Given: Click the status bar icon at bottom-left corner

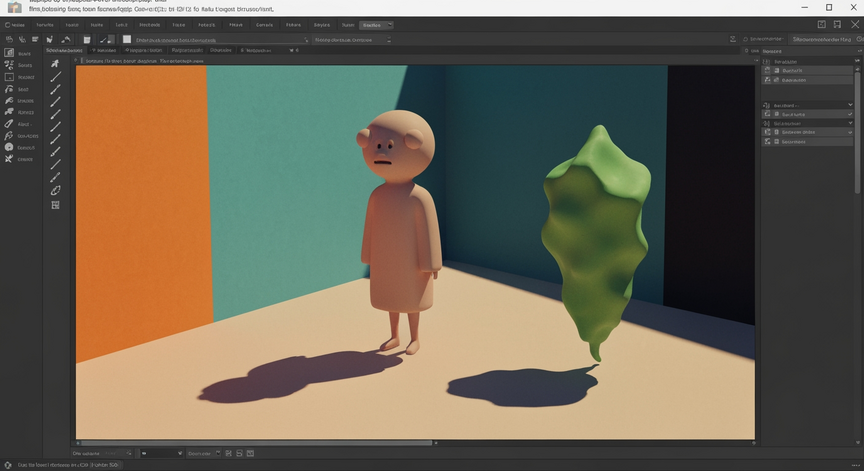Looking at the screenshot, I should coord(8,465).
